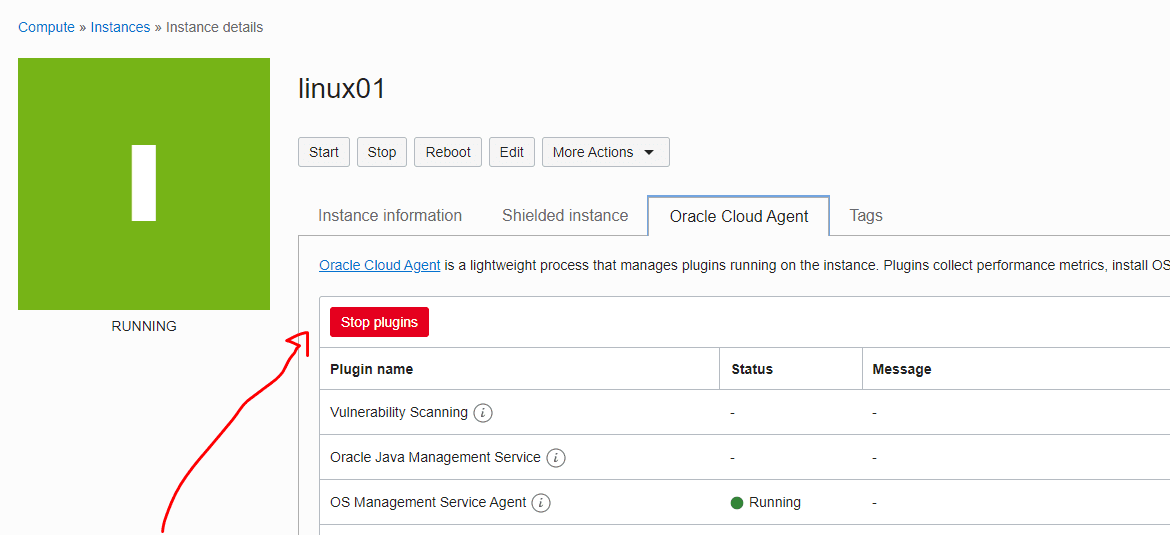The width and height of the screenshot is (1170, 535).
Task: Switch to the Instance information tab
Action: pos(390,216)
